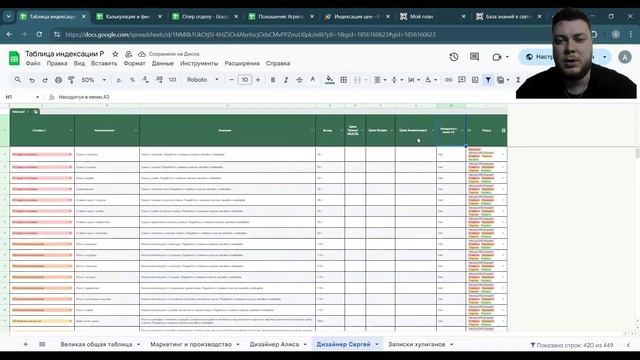This screenshot has width=640, height=360.
Task: Open the Google Sheets home logo
Action: tap(14, 58)
